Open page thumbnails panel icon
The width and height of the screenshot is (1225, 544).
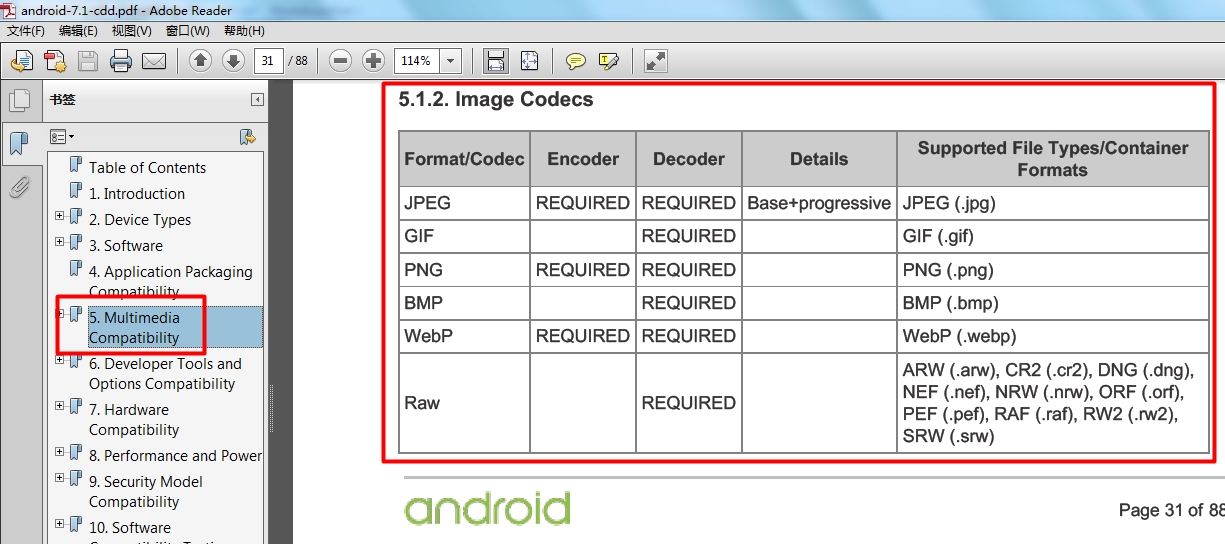(19, 100)
